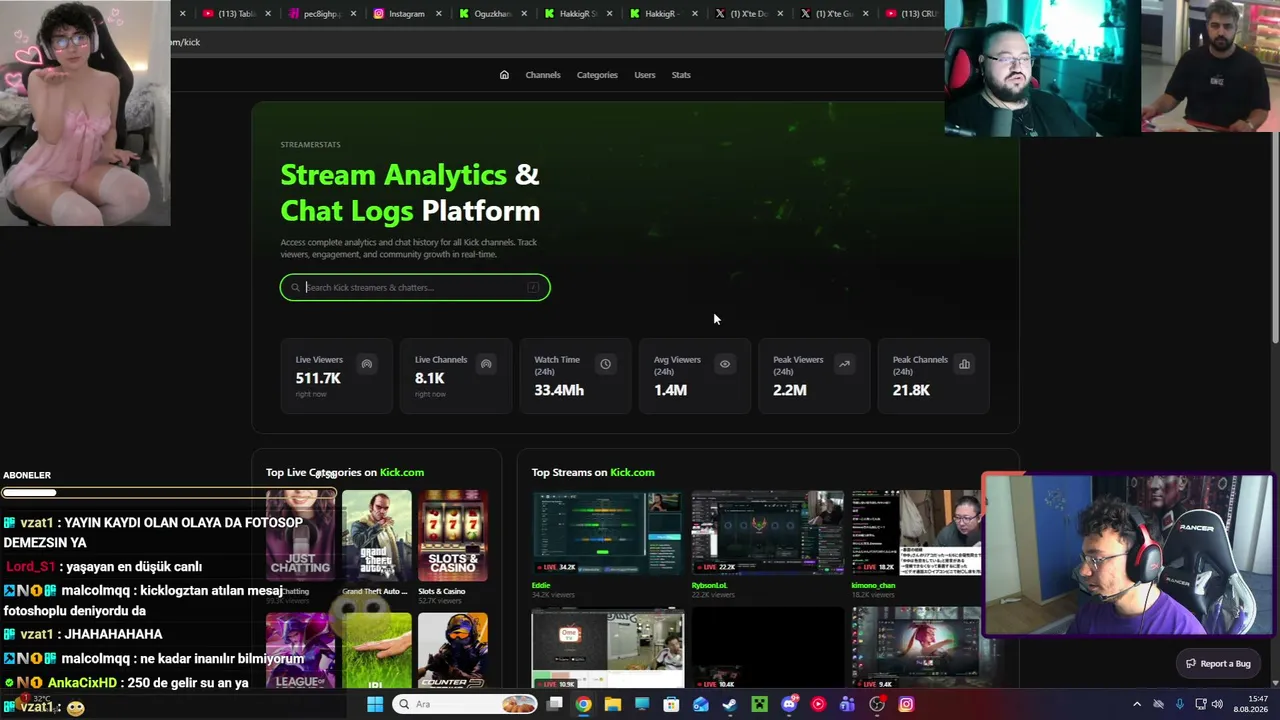This screenshot has width=1280, height=720.
Task: Click the Report a Bug button
Action: point(1218,664)
